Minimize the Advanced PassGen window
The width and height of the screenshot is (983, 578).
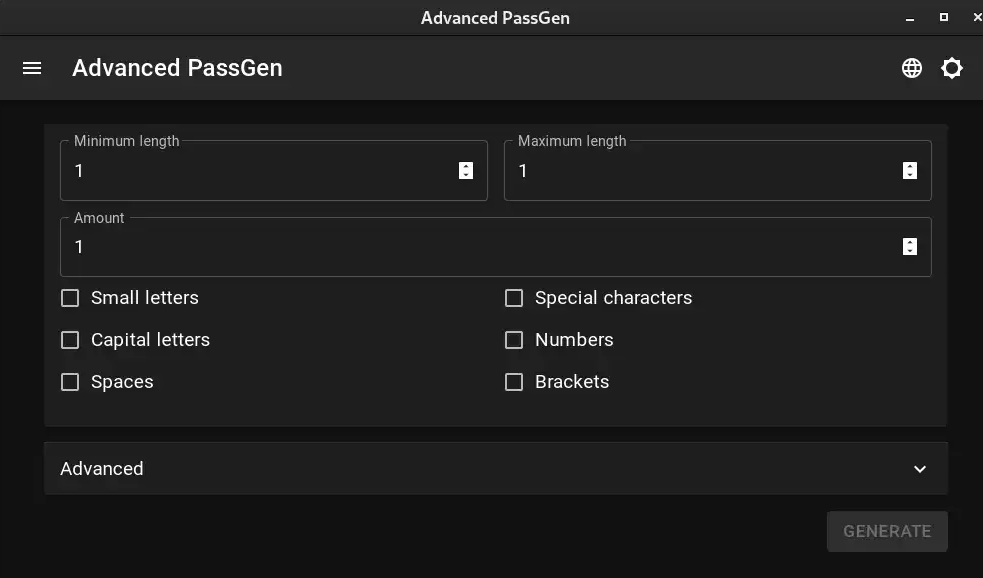(910, 19)
